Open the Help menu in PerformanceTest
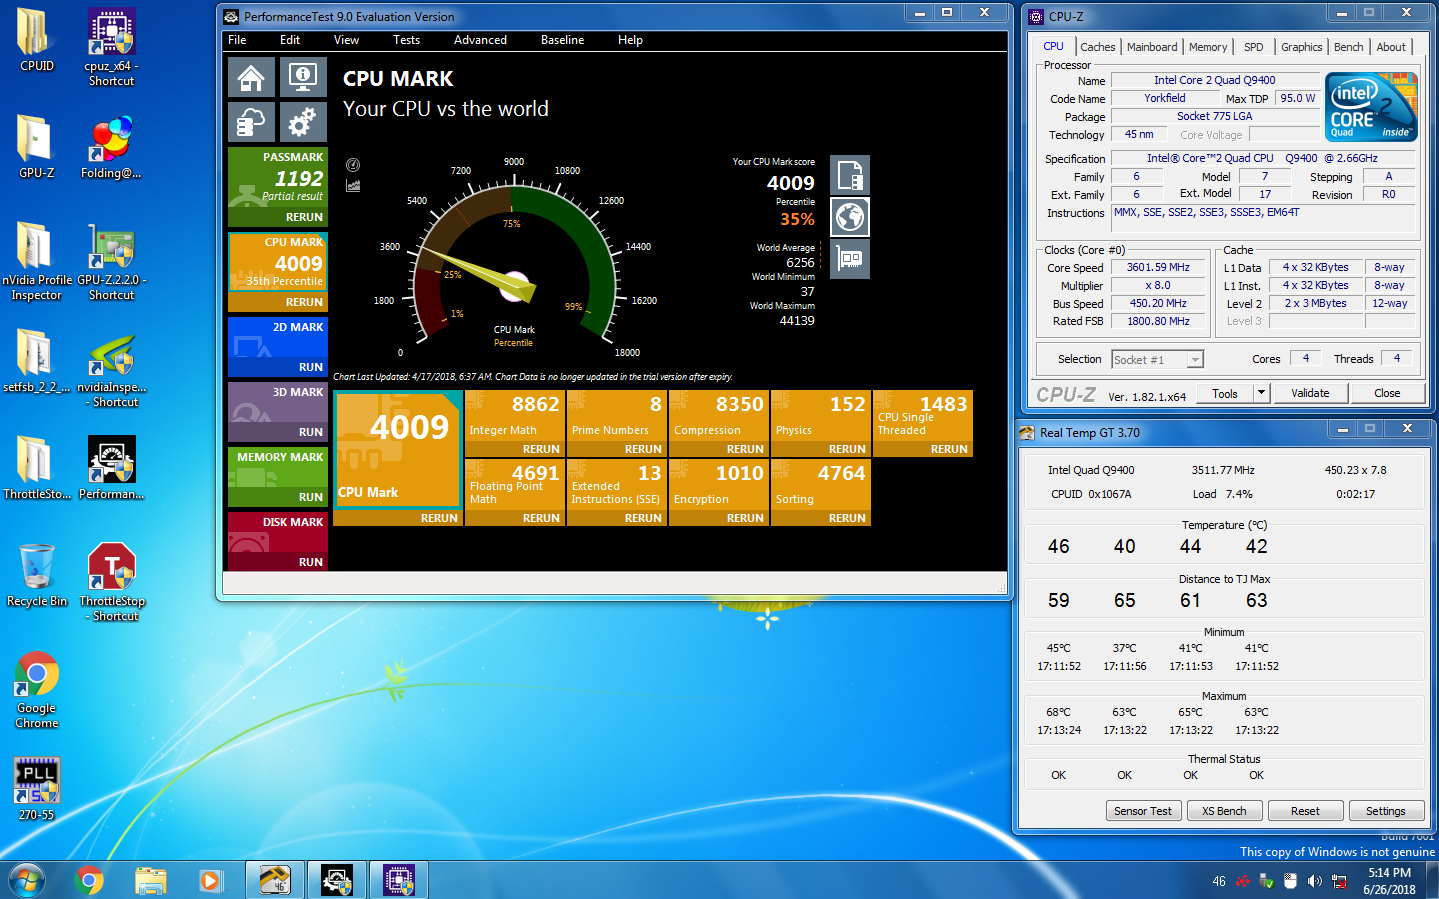This screenshot has height=899, width=1439. (x=630, y=40)
